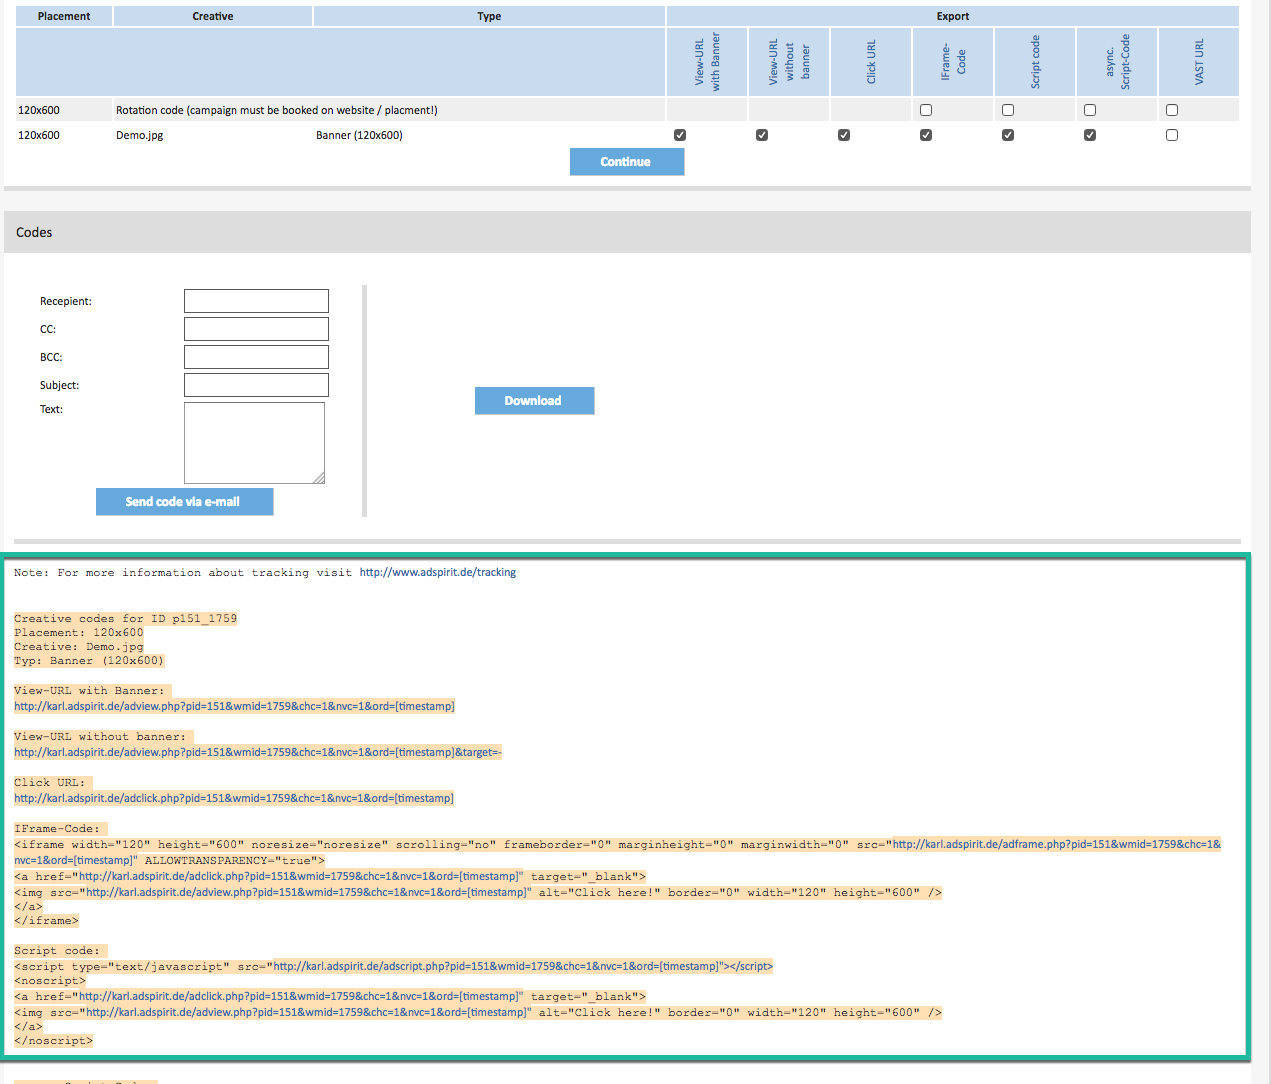Send code via e-mail button
Image resolution: width=1271 pixels, height=1084 pixels.
[x=184, y=502]
